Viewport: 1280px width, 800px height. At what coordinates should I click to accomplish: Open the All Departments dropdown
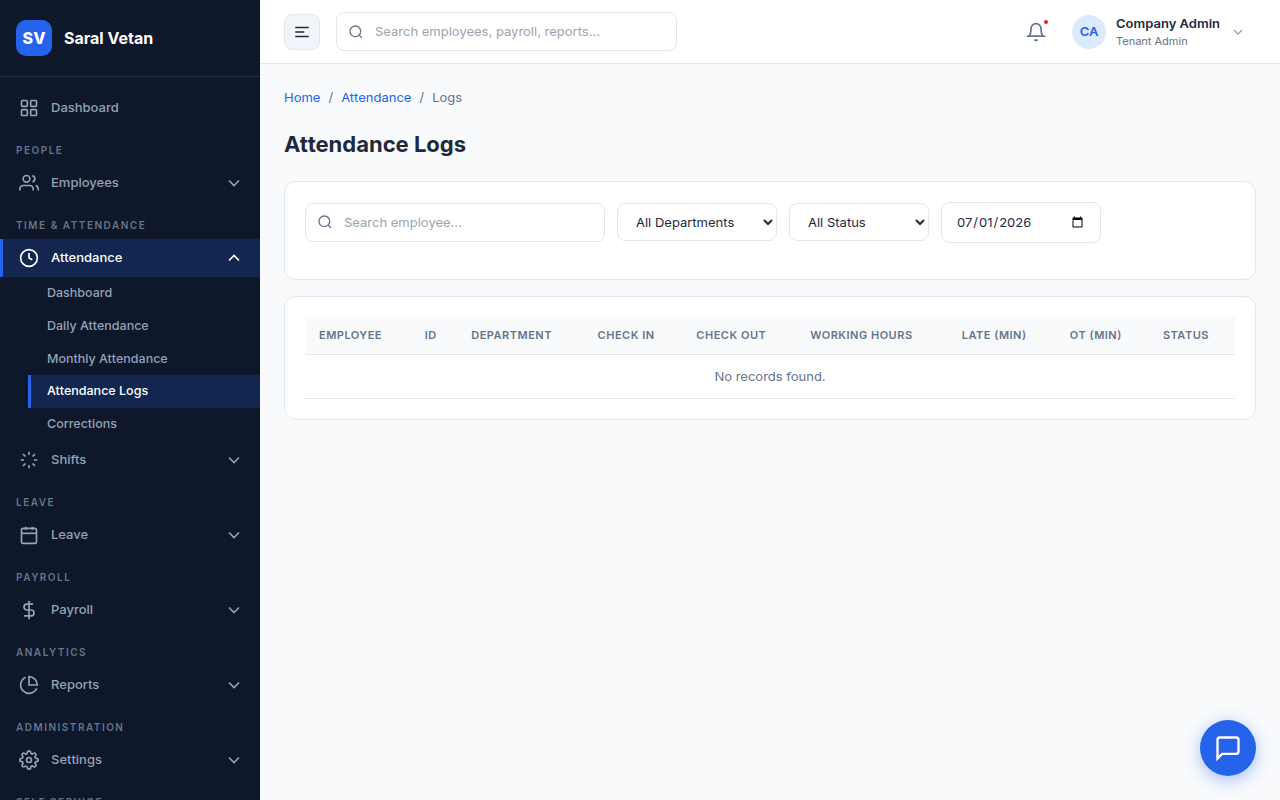[x=697, y=222]
